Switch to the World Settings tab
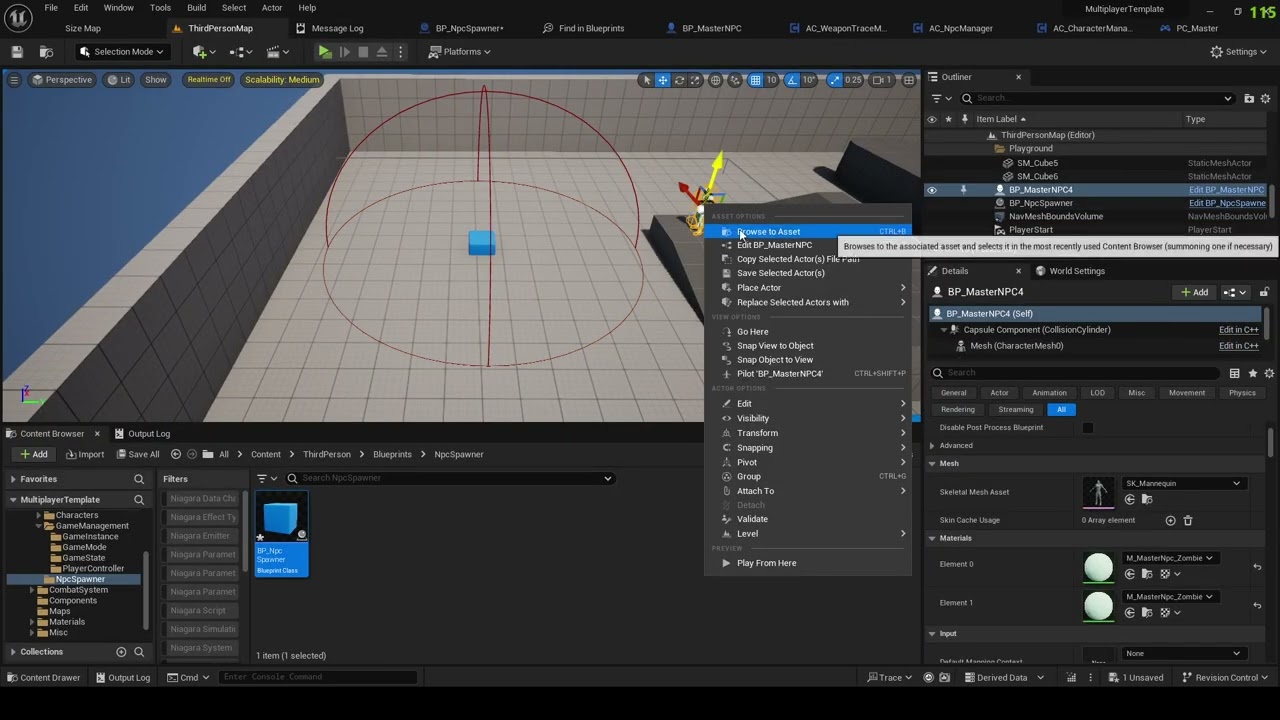Viewport: 1280px width, 720px height. (x=1070, y=271)
